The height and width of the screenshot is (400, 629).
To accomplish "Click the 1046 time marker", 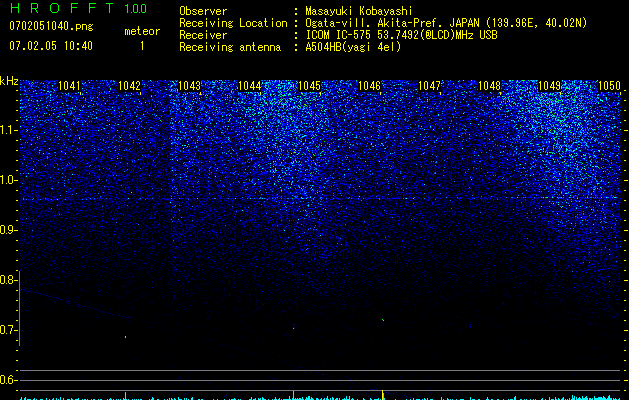I will point(369,86).
